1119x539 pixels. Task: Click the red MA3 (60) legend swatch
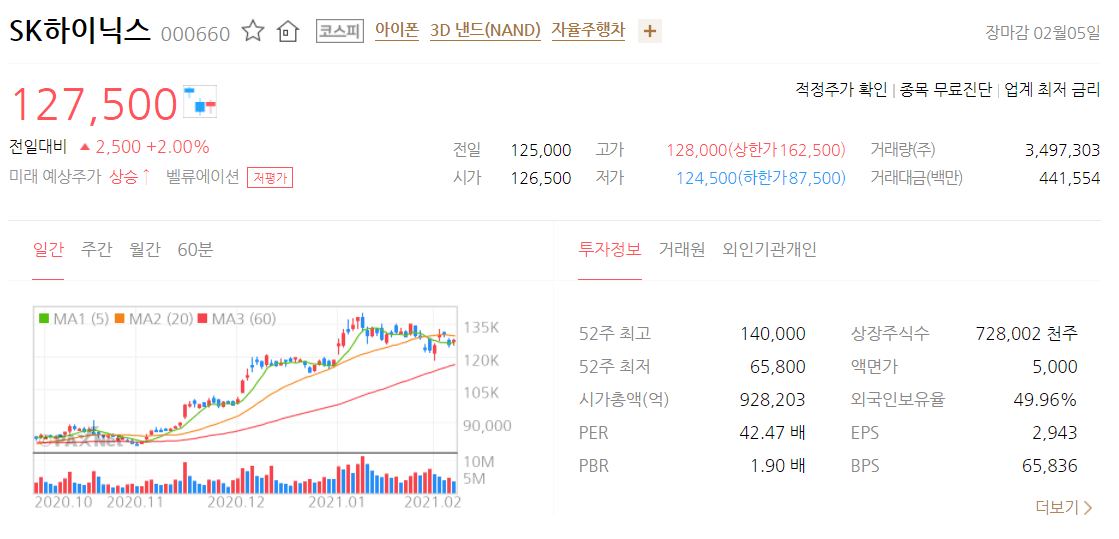coord(202,318)
